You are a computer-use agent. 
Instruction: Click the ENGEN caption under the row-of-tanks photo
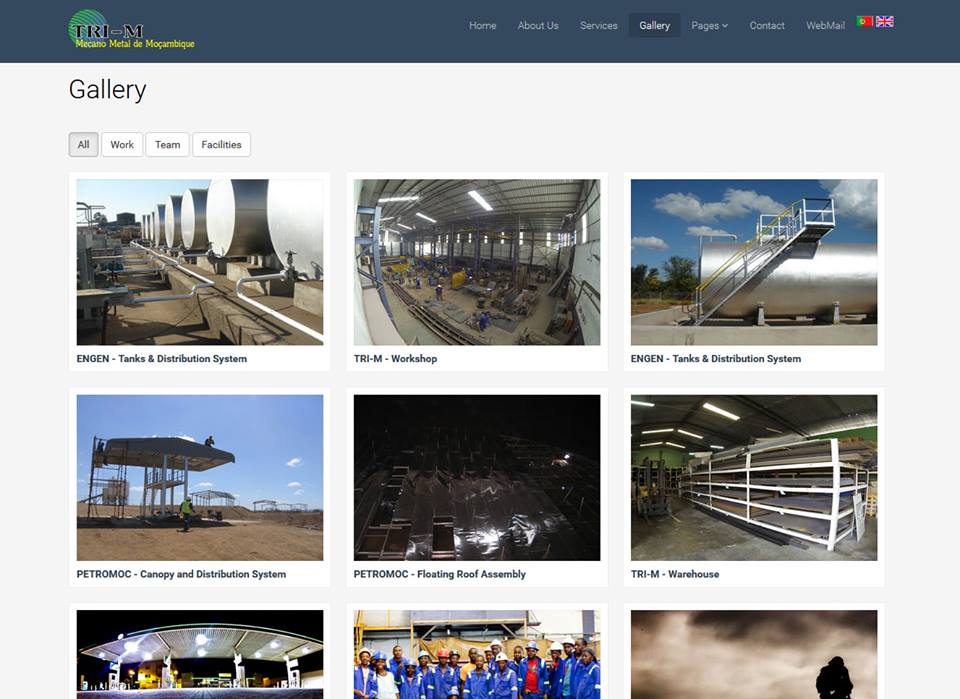(x=162, y=359)
